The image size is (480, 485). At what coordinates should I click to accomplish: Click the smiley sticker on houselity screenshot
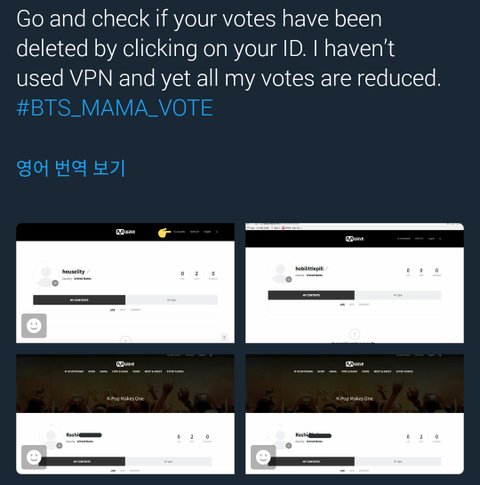tap(34, 326)
